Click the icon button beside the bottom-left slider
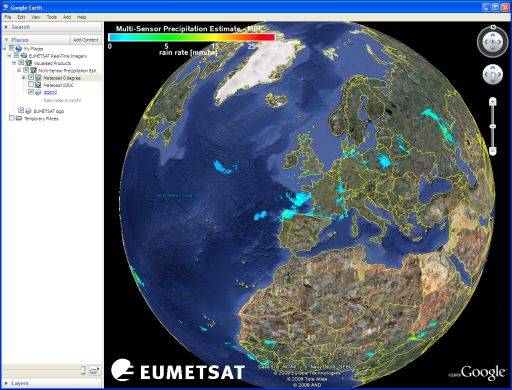 (x=95, y=370)
